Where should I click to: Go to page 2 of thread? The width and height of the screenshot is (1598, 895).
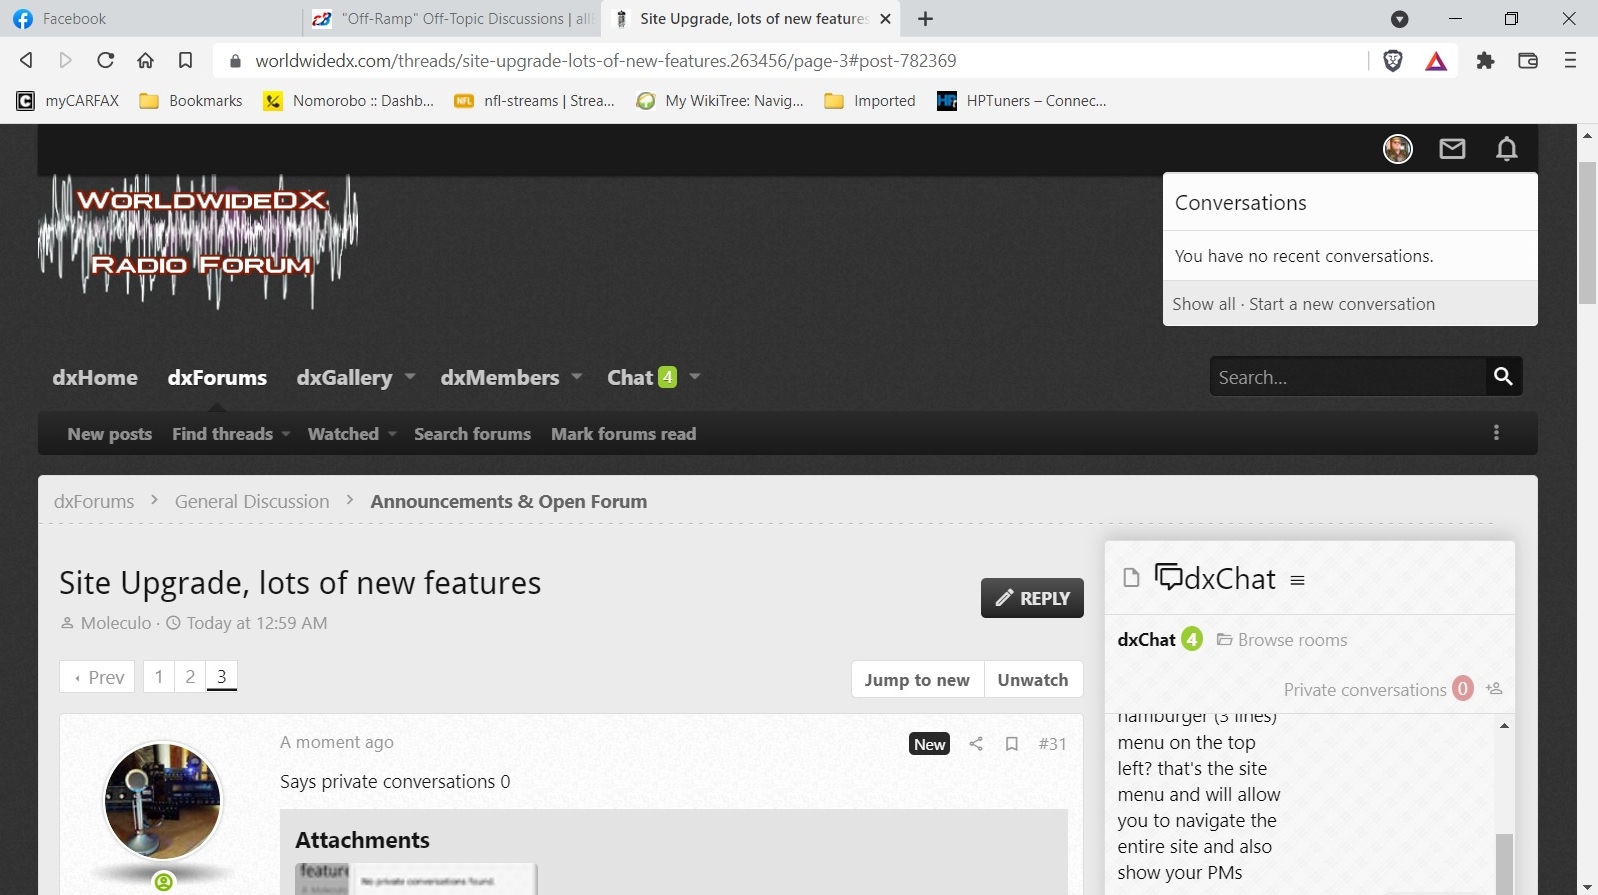click(190, 677)
